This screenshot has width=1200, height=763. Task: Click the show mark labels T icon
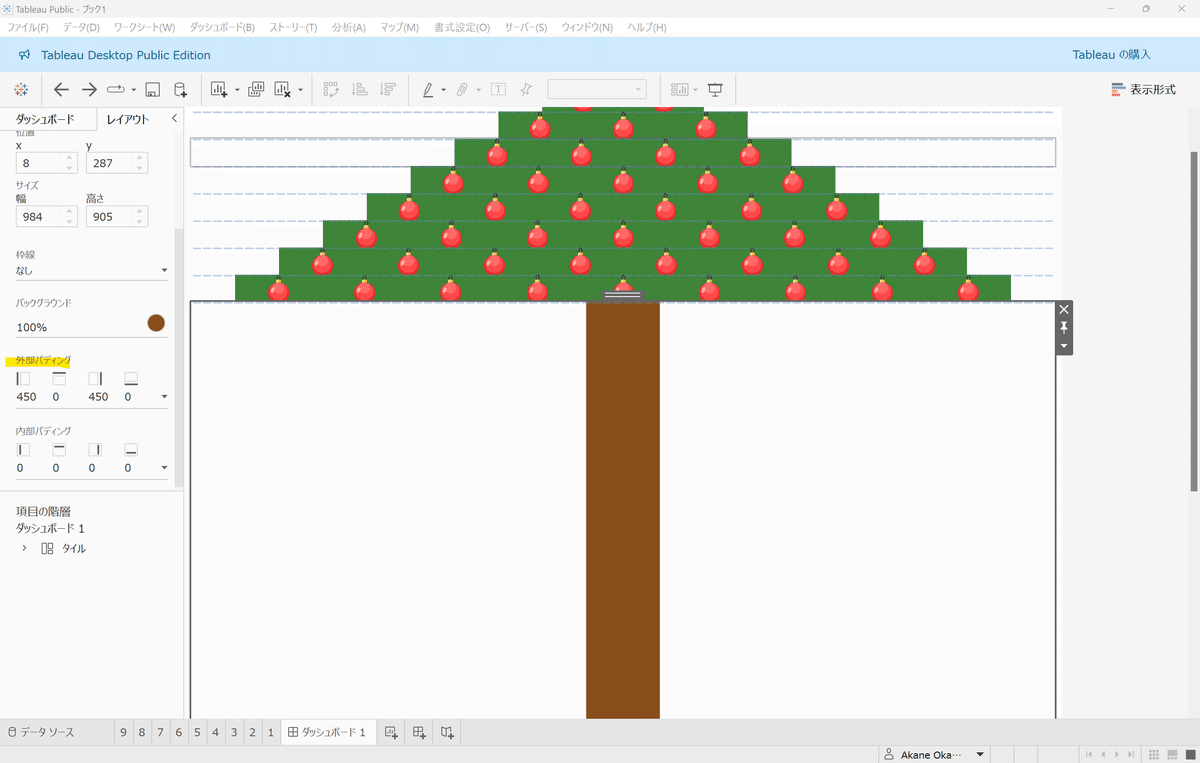[498, 90]
